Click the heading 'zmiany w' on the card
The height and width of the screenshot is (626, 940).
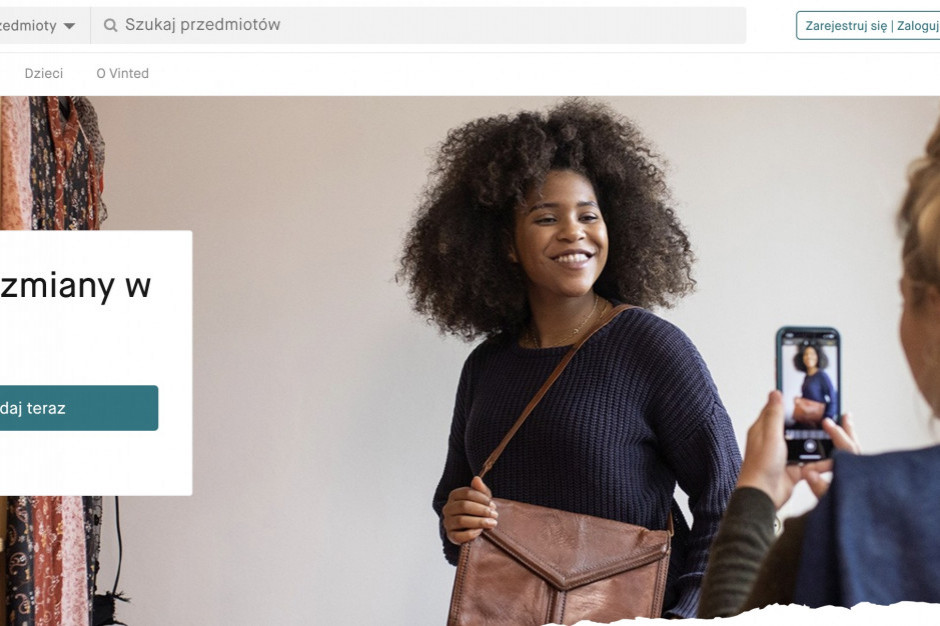(x=76, y=285)
